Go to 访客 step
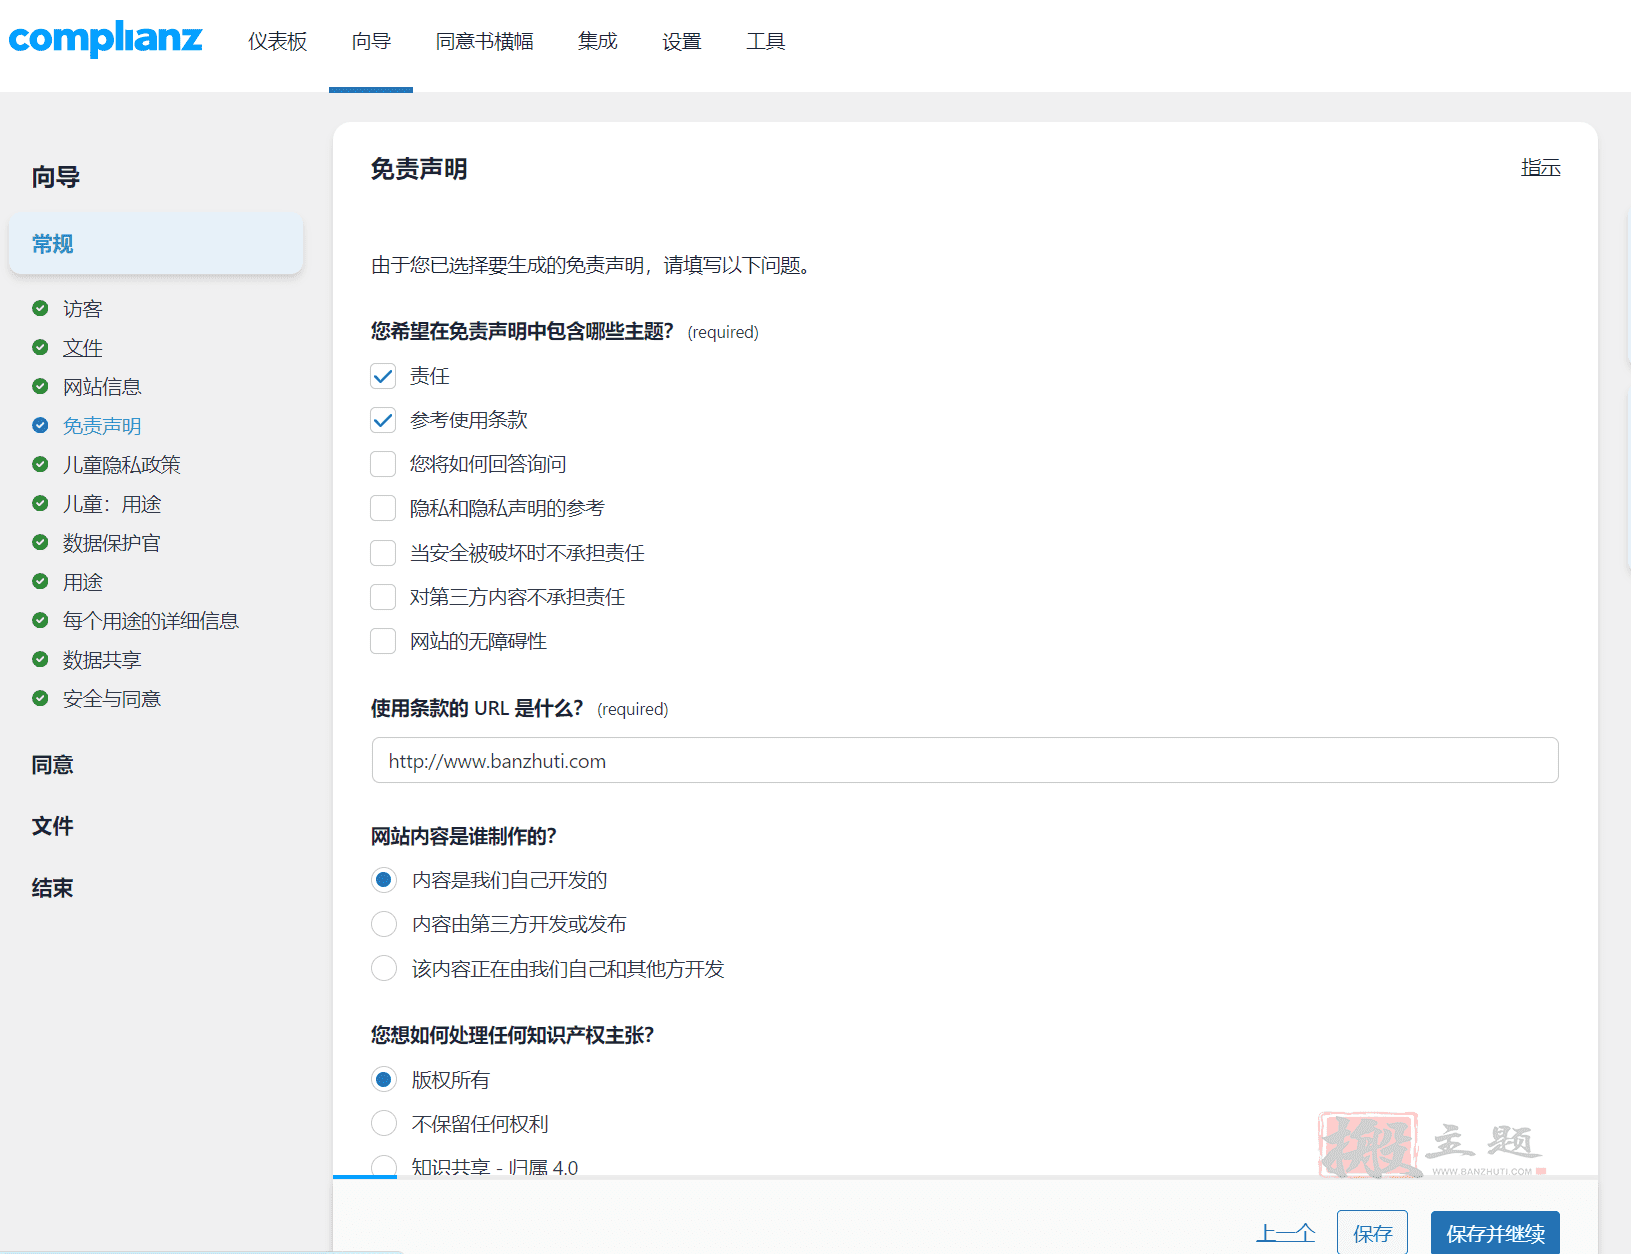The width and height of the screenshot is (1631, 1254). (83, 309)
